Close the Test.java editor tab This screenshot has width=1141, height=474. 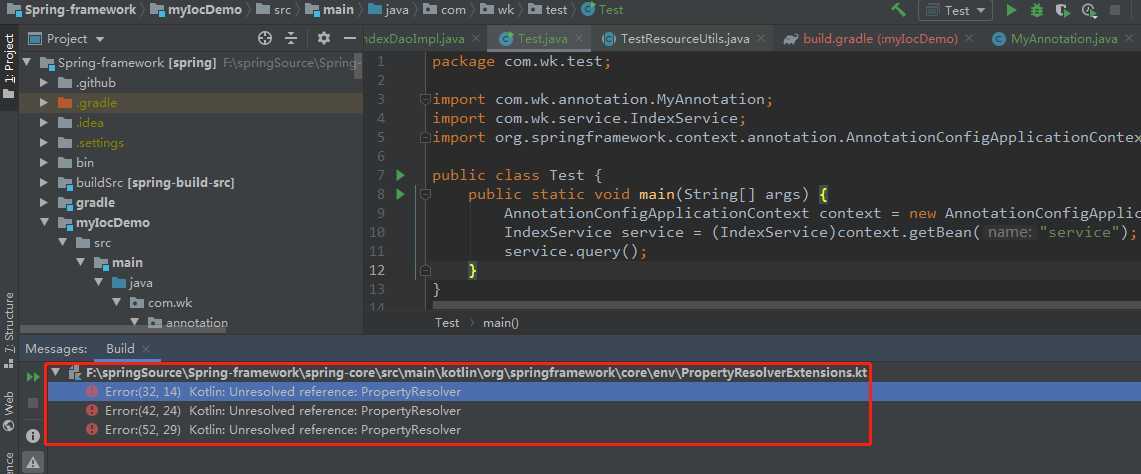pyautogui.click(x=581, y=39)
